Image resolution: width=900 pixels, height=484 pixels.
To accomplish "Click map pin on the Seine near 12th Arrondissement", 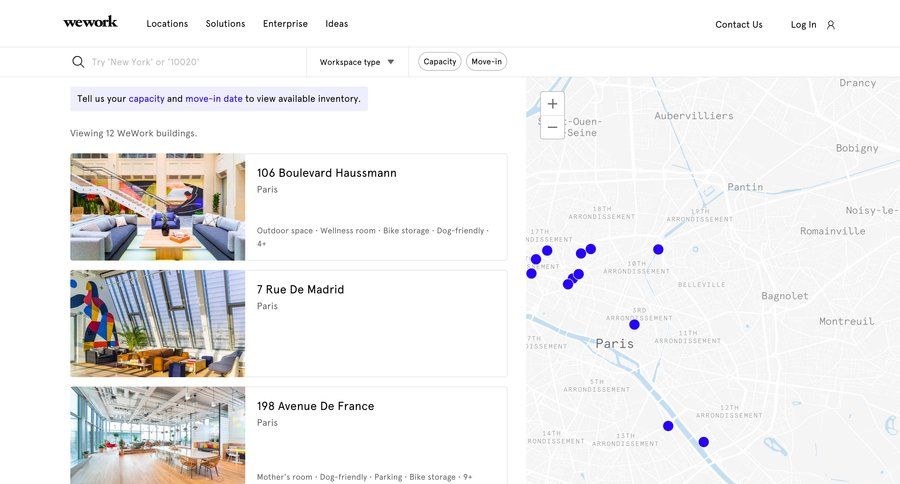I will pos(704,442).
